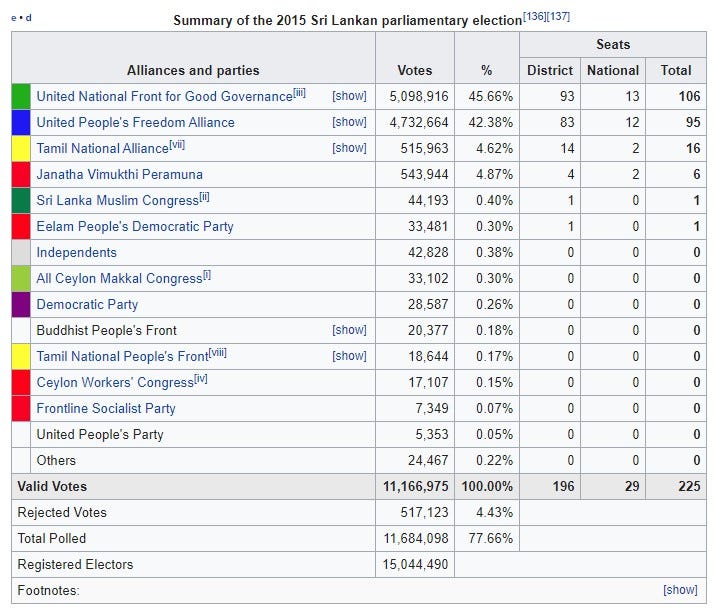Click grey swatch for Independents
Screen dimensions: 716x612
[x=21, y=253]
